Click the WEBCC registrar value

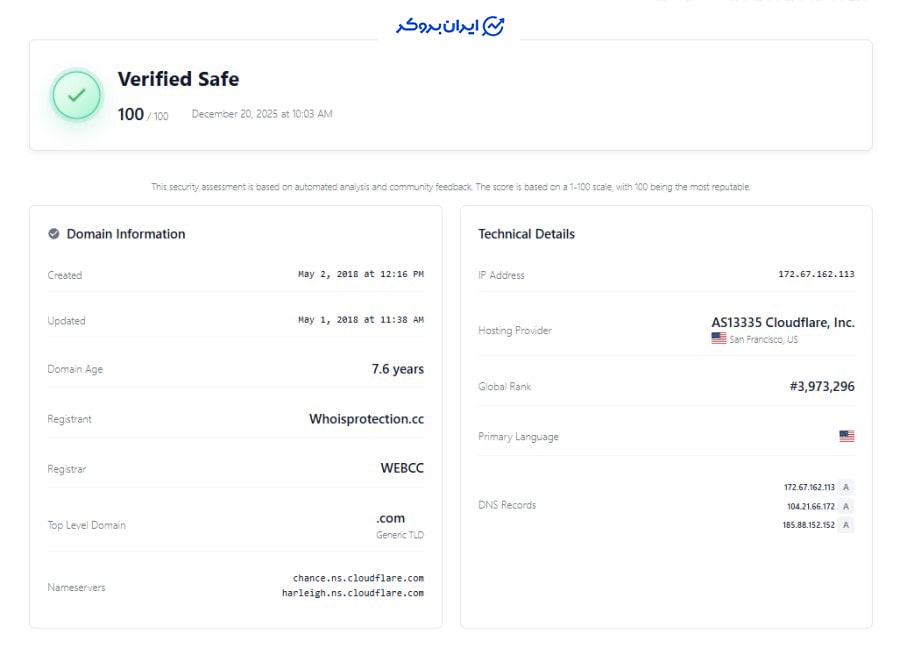(402, 468)
